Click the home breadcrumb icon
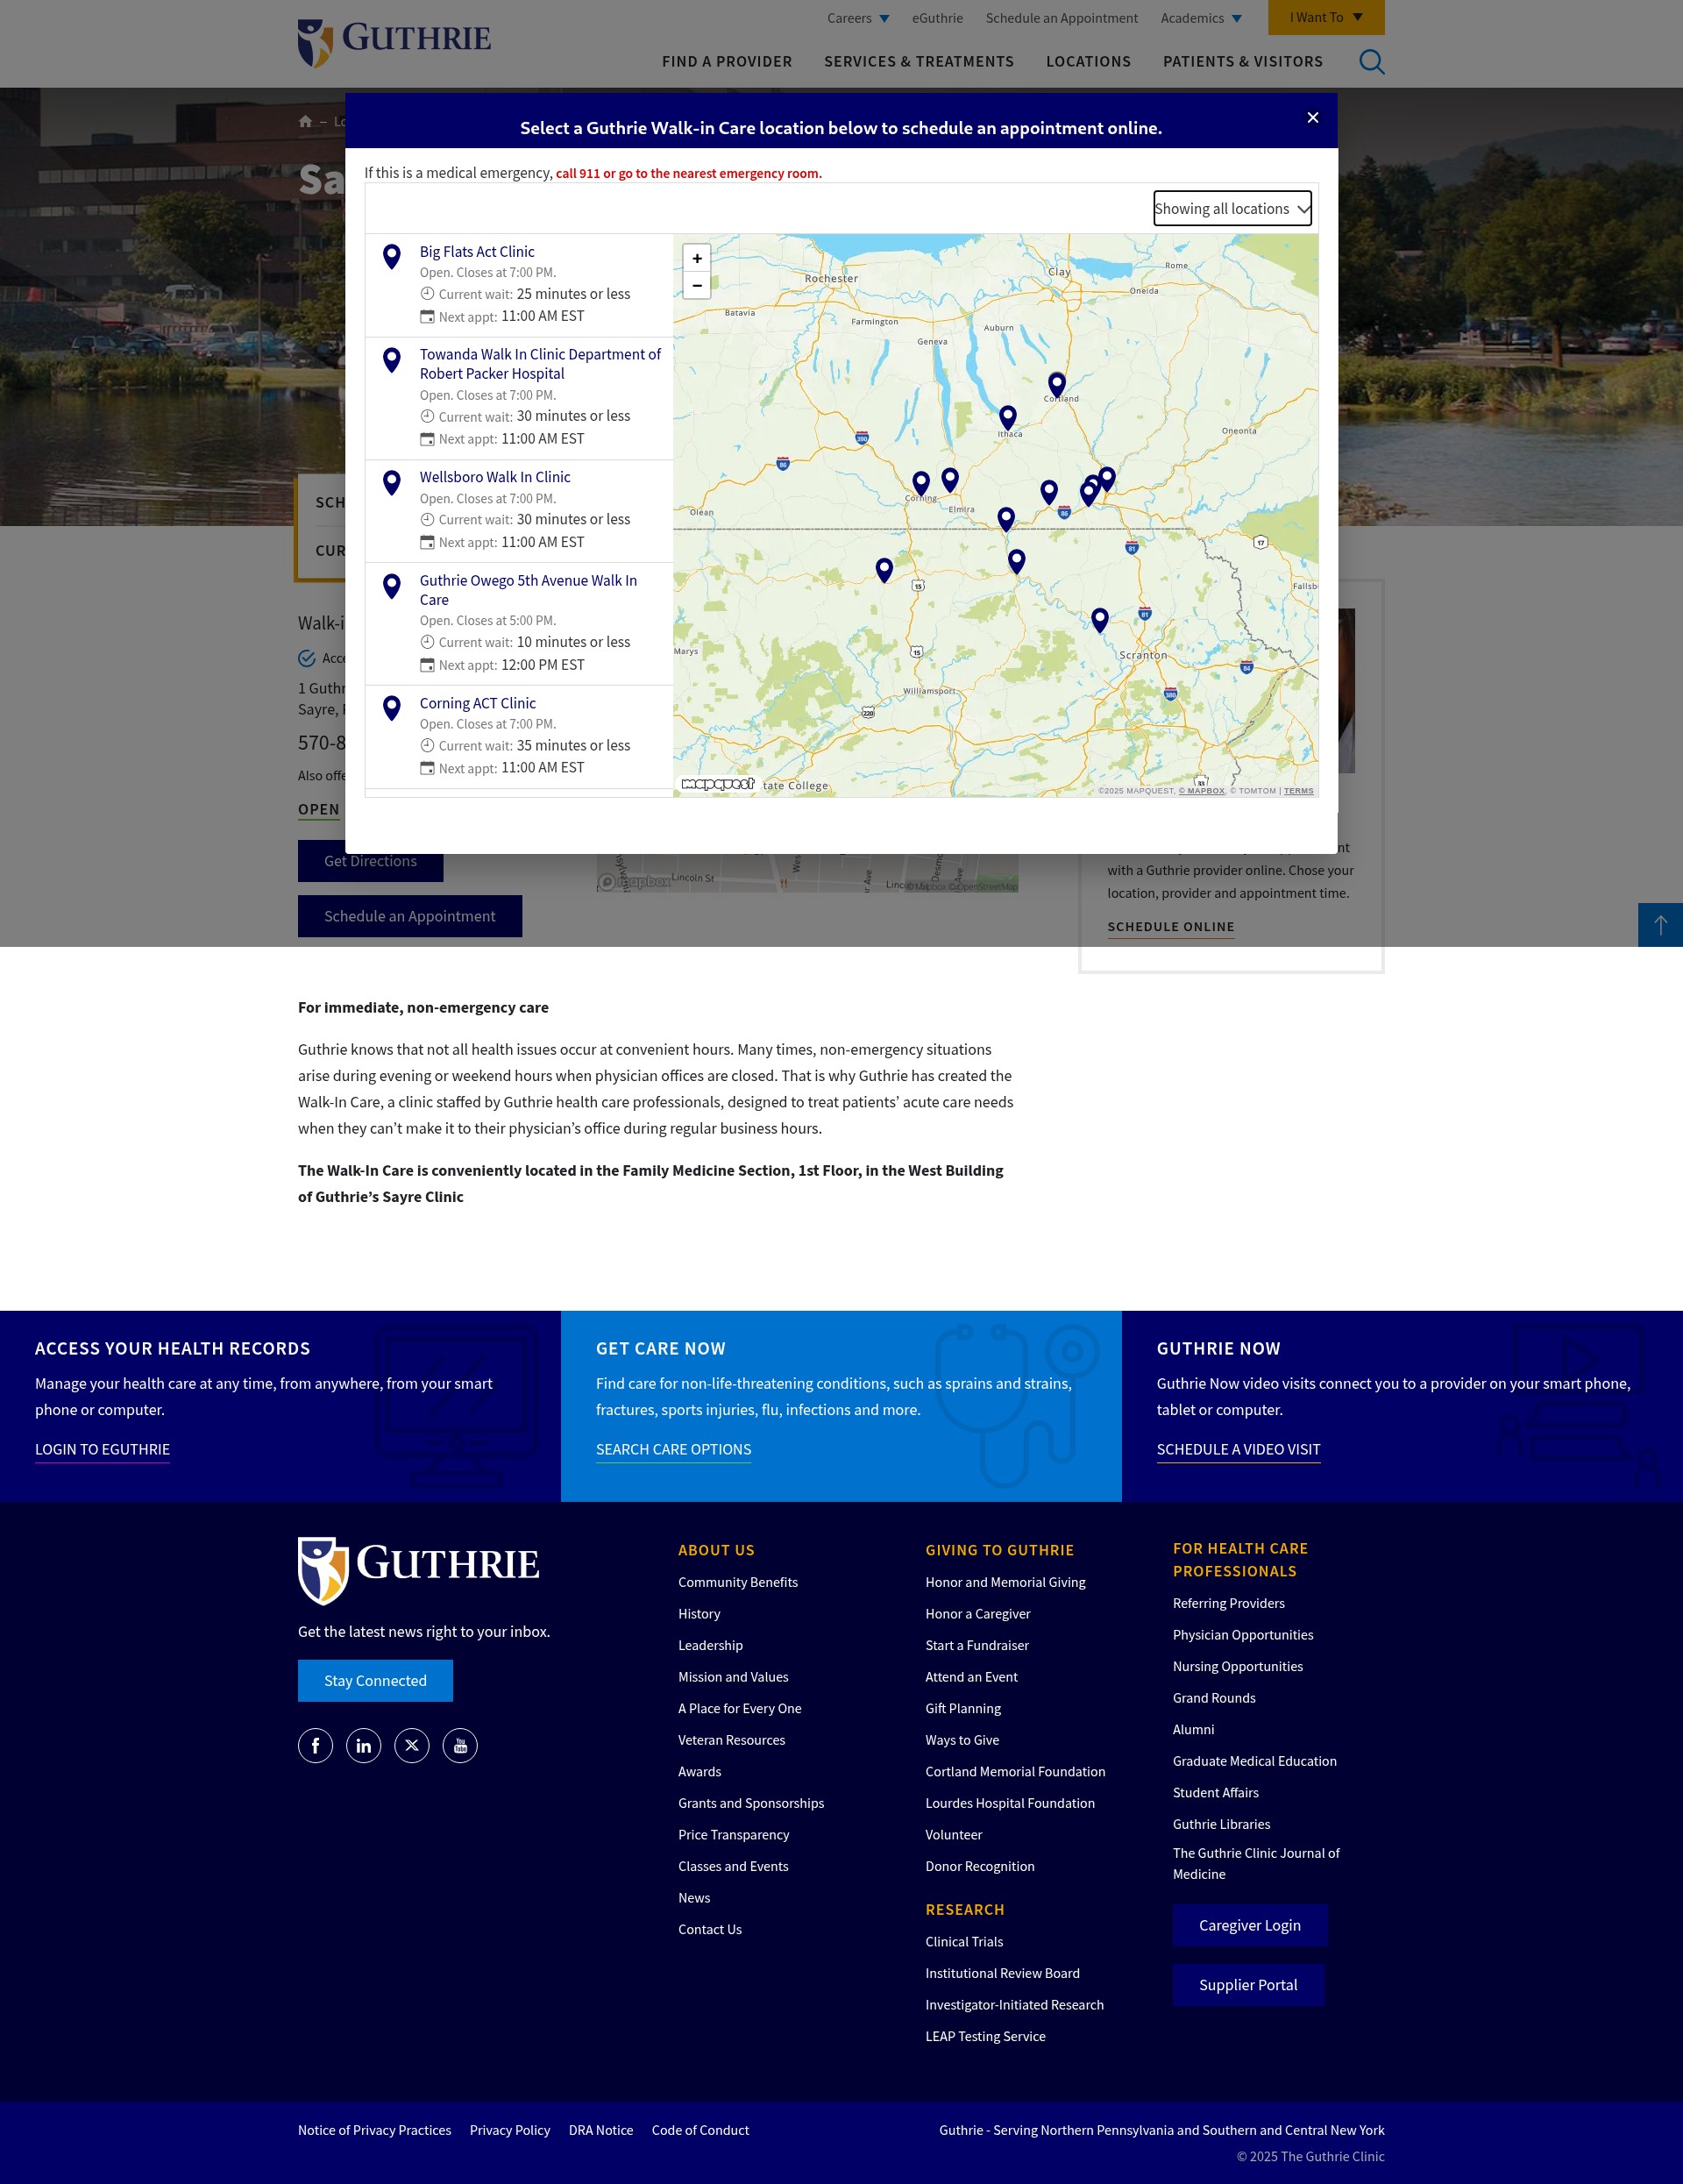The image size is (1683, 2184). (x=305, y=122)
